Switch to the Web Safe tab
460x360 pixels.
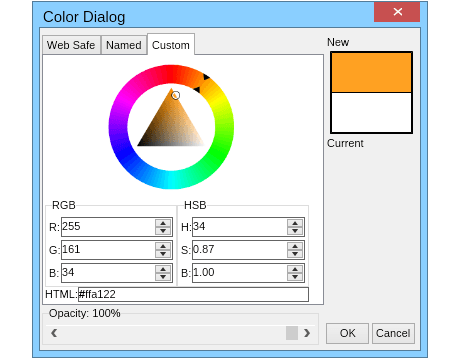coord(71,45)
